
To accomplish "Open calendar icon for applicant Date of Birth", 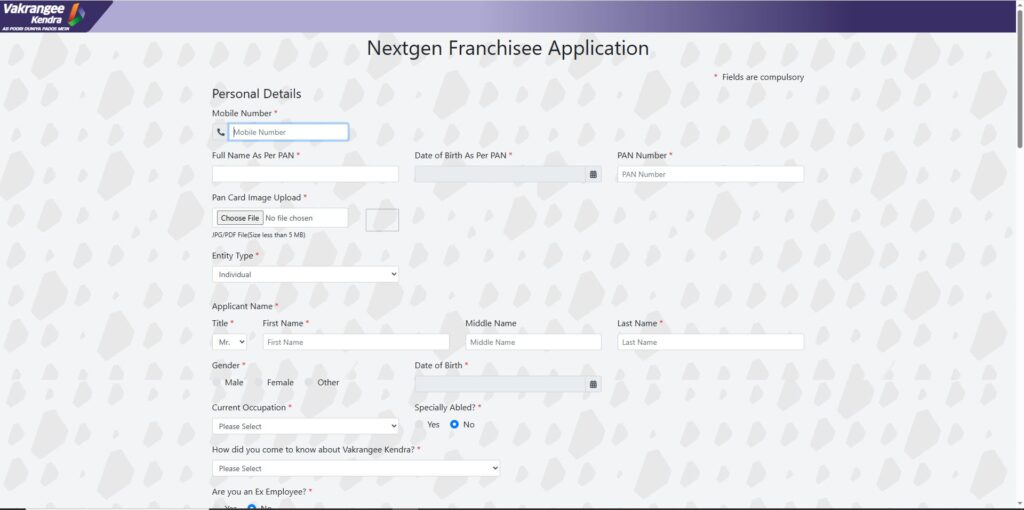I will click(593, 384).
